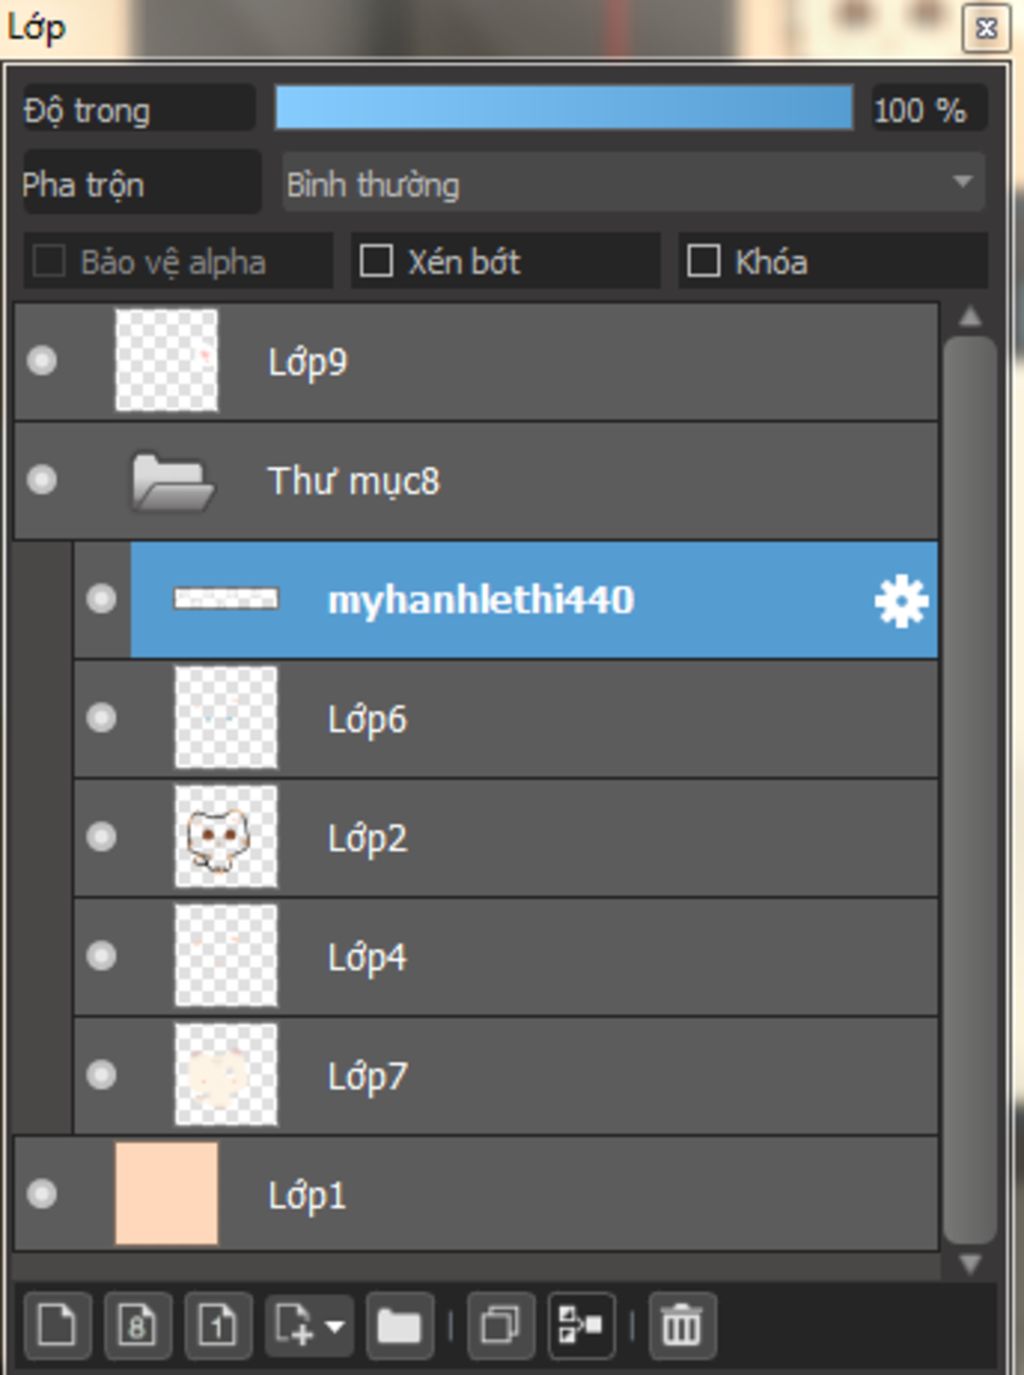
Task: Collapse the Thư mục8 folder
Action: (x=173, y=481)
